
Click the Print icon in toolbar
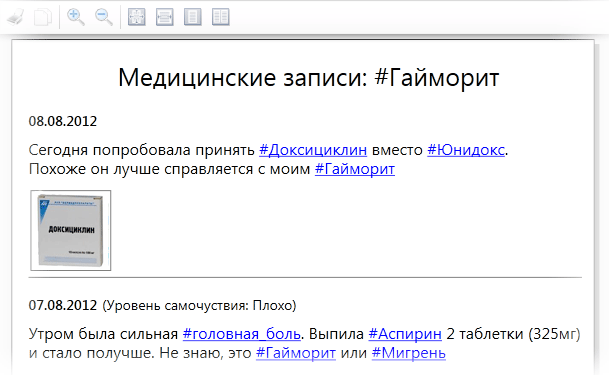(15, 17)
